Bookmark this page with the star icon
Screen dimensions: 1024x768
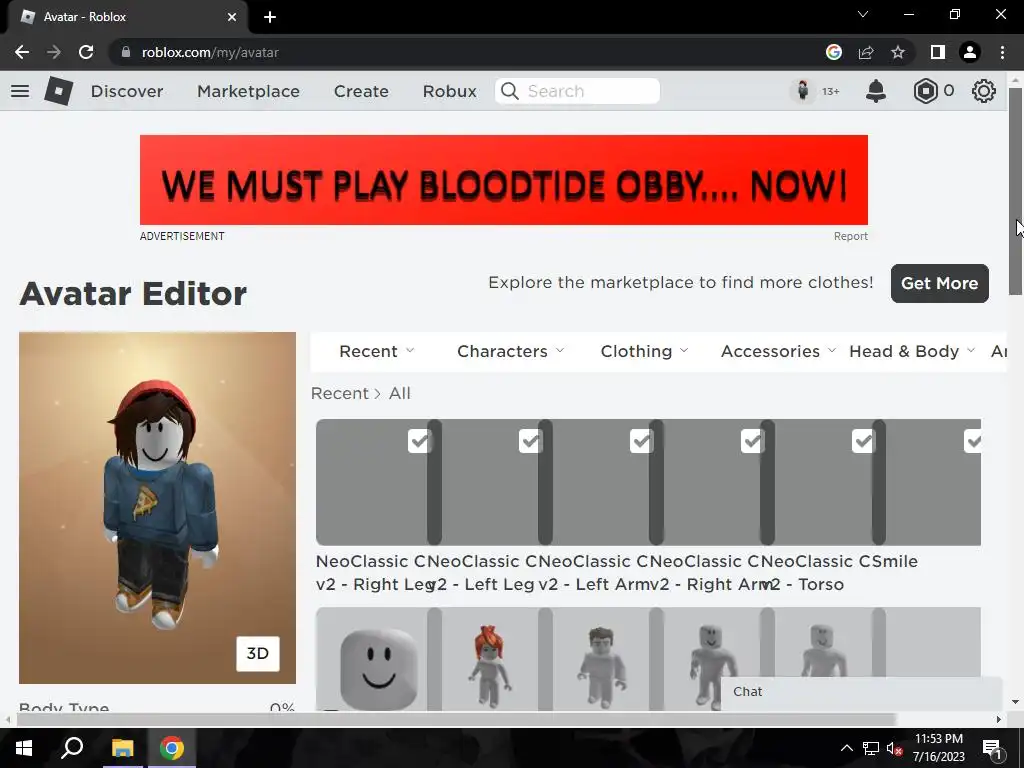[898, 52]
